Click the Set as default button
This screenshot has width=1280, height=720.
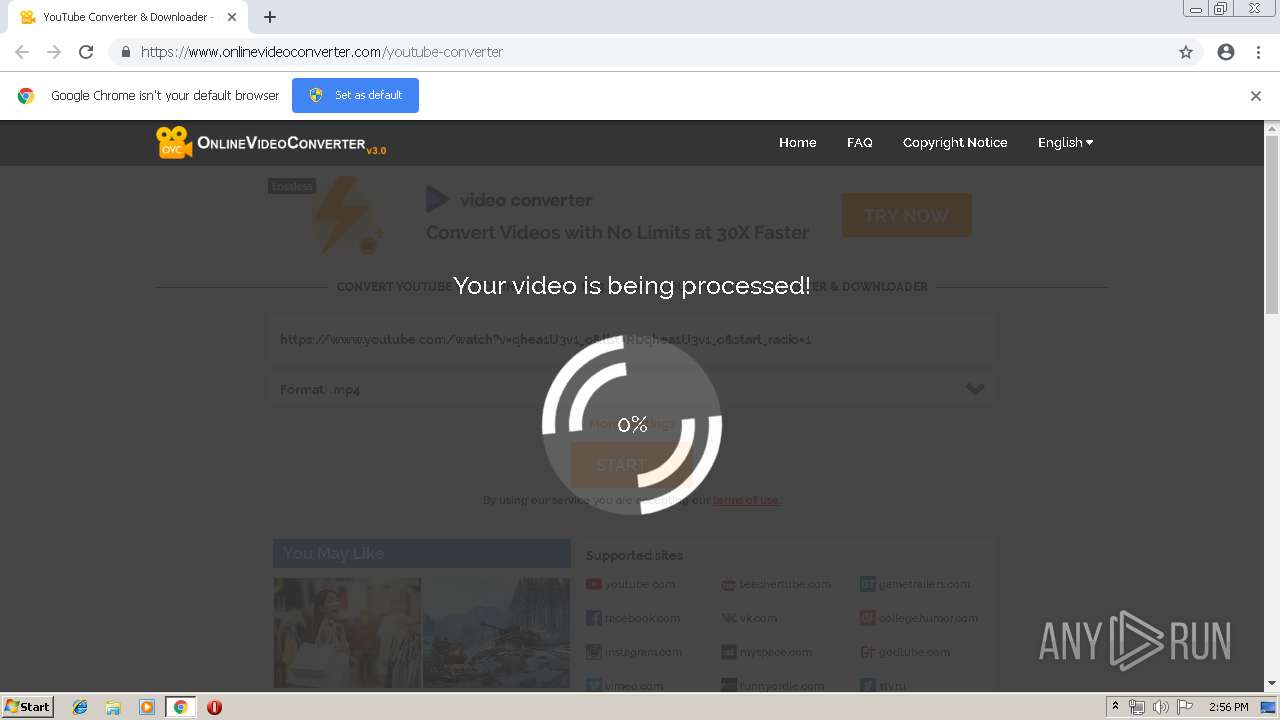(x=355, y=95)
